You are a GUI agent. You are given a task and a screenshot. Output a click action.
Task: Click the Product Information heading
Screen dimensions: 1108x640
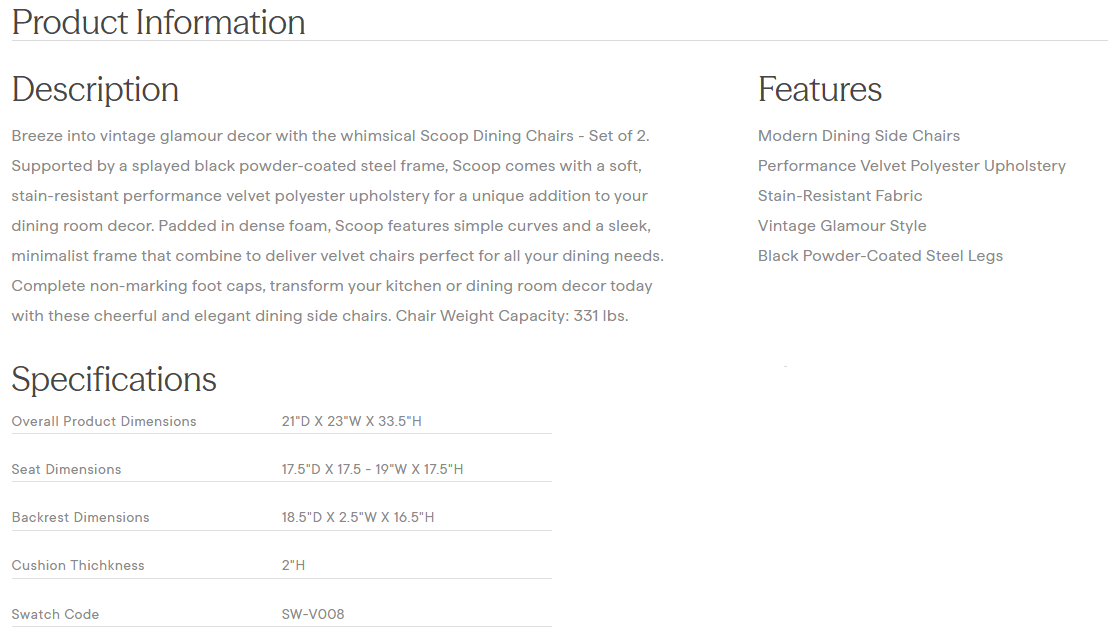click(x=158, y=22)
